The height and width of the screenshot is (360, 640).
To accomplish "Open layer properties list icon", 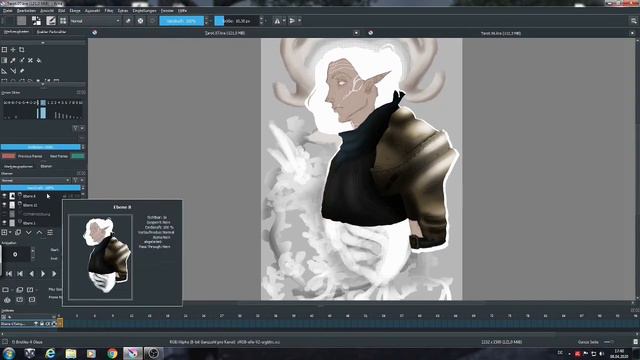I will tap(50, 232).
